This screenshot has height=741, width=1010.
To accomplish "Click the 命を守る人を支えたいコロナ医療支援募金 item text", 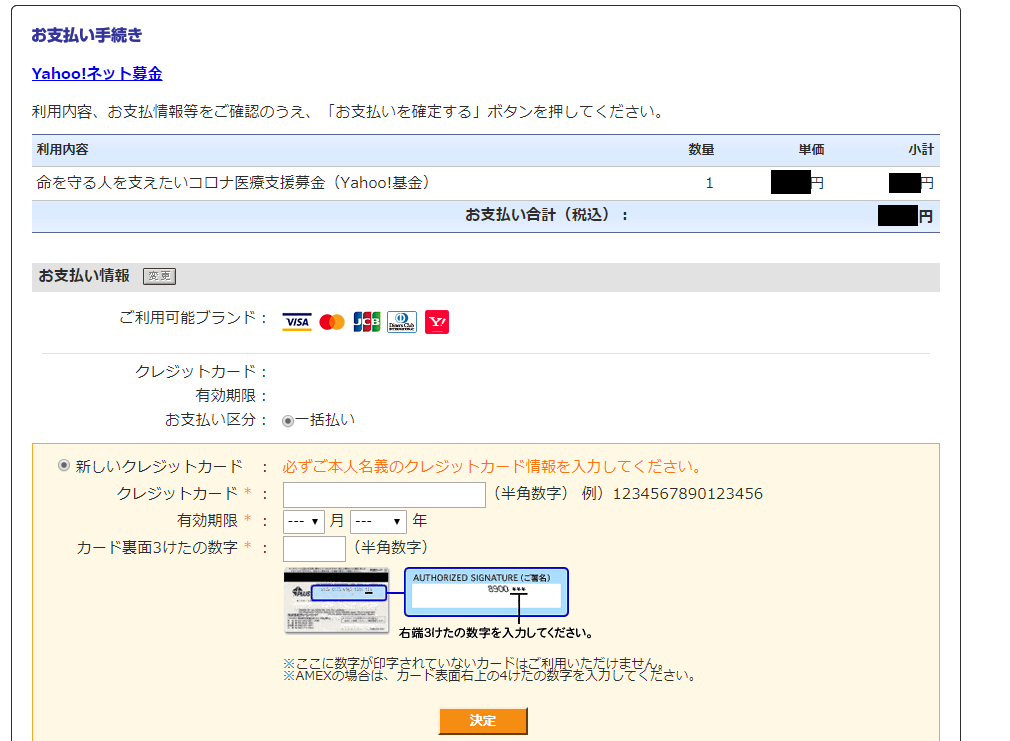I will [233, 183].
